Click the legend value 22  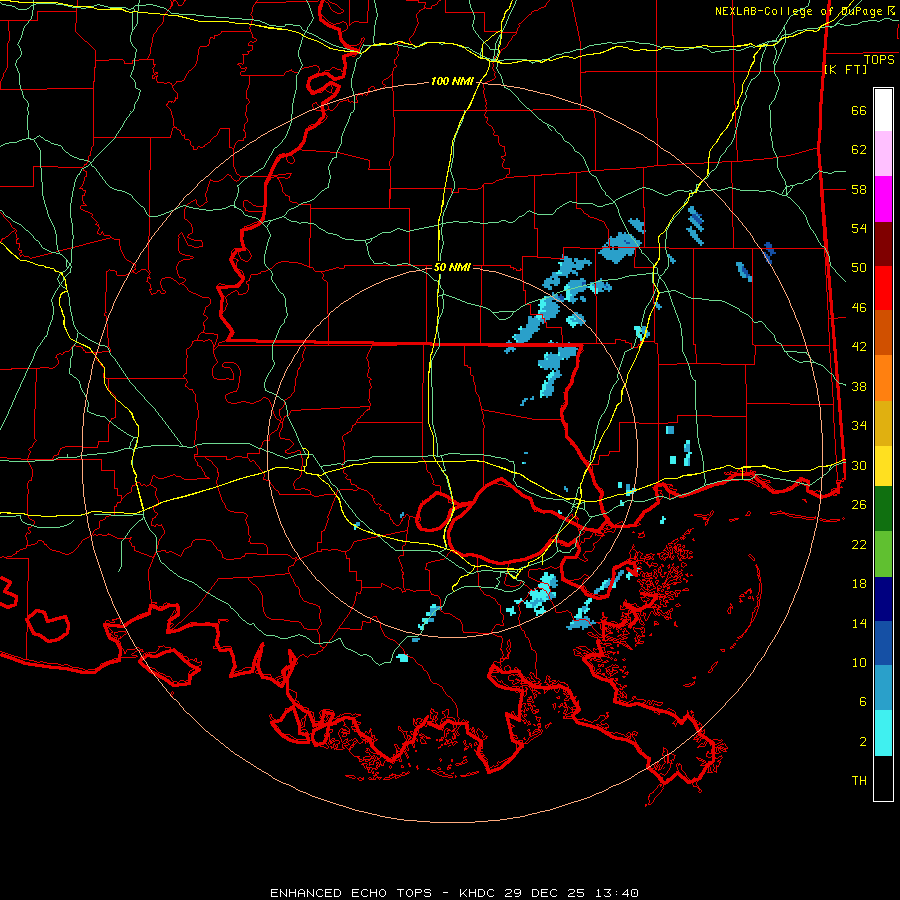pos(859,544)
